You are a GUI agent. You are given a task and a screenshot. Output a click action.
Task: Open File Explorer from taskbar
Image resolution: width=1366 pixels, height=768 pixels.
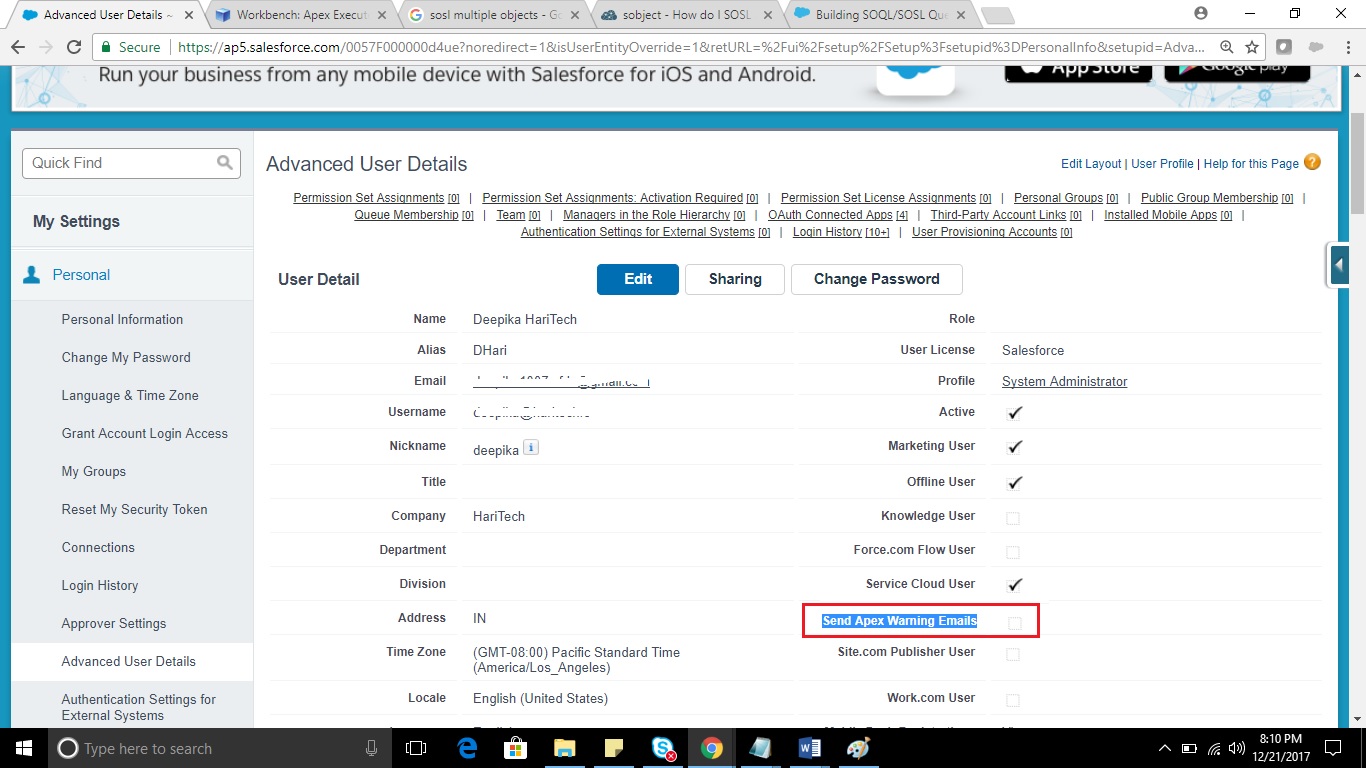click(x=565, y=747)
